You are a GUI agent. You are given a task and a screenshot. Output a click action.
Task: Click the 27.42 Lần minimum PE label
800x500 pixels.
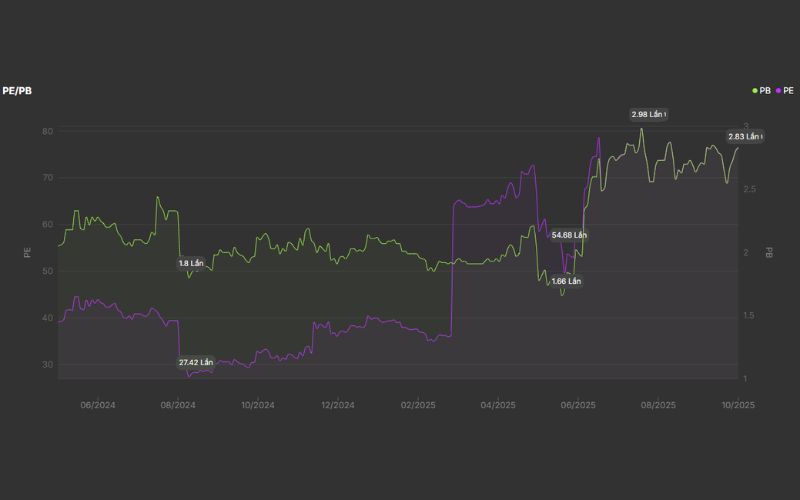(196, 362)
